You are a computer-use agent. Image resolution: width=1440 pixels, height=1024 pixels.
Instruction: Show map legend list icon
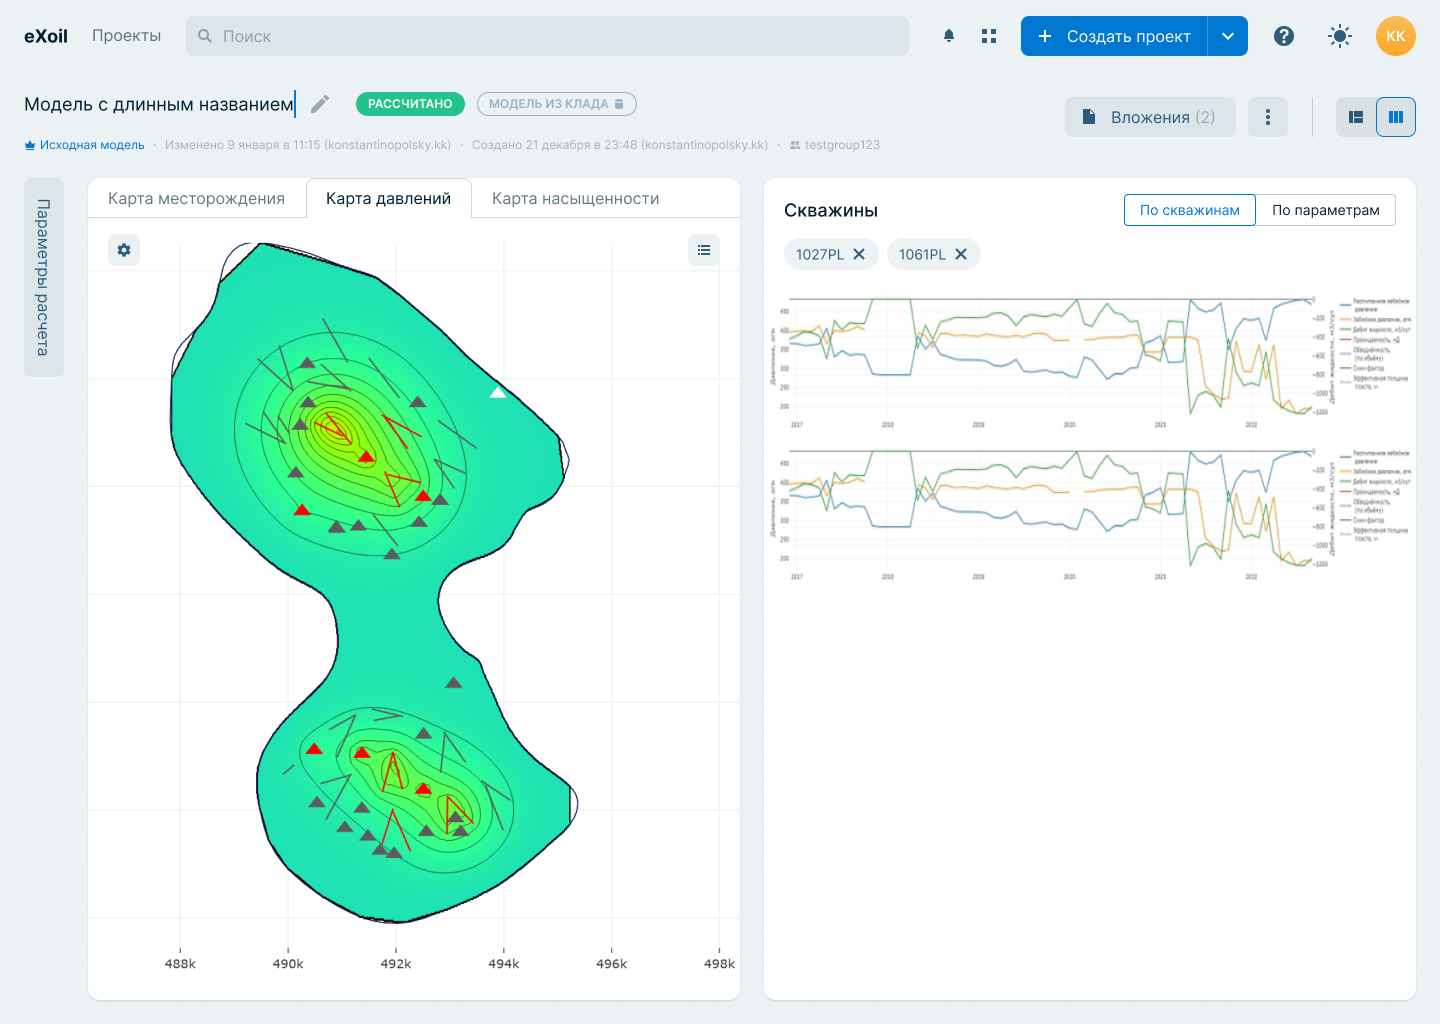[704, 250]
